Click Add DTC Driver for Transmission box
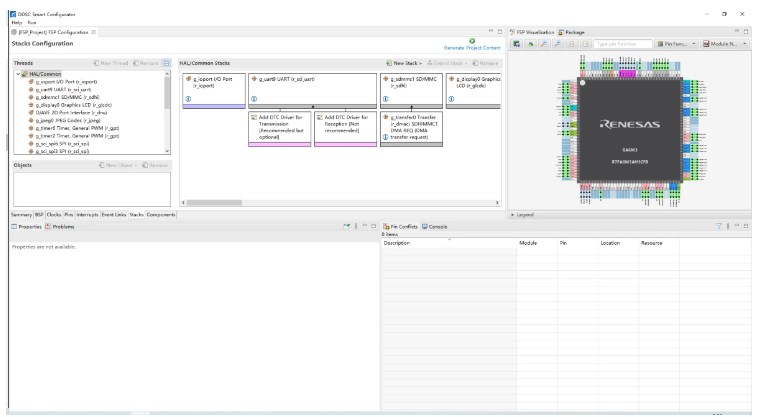This screenshot has width=761, height=417. coord(280,129)
